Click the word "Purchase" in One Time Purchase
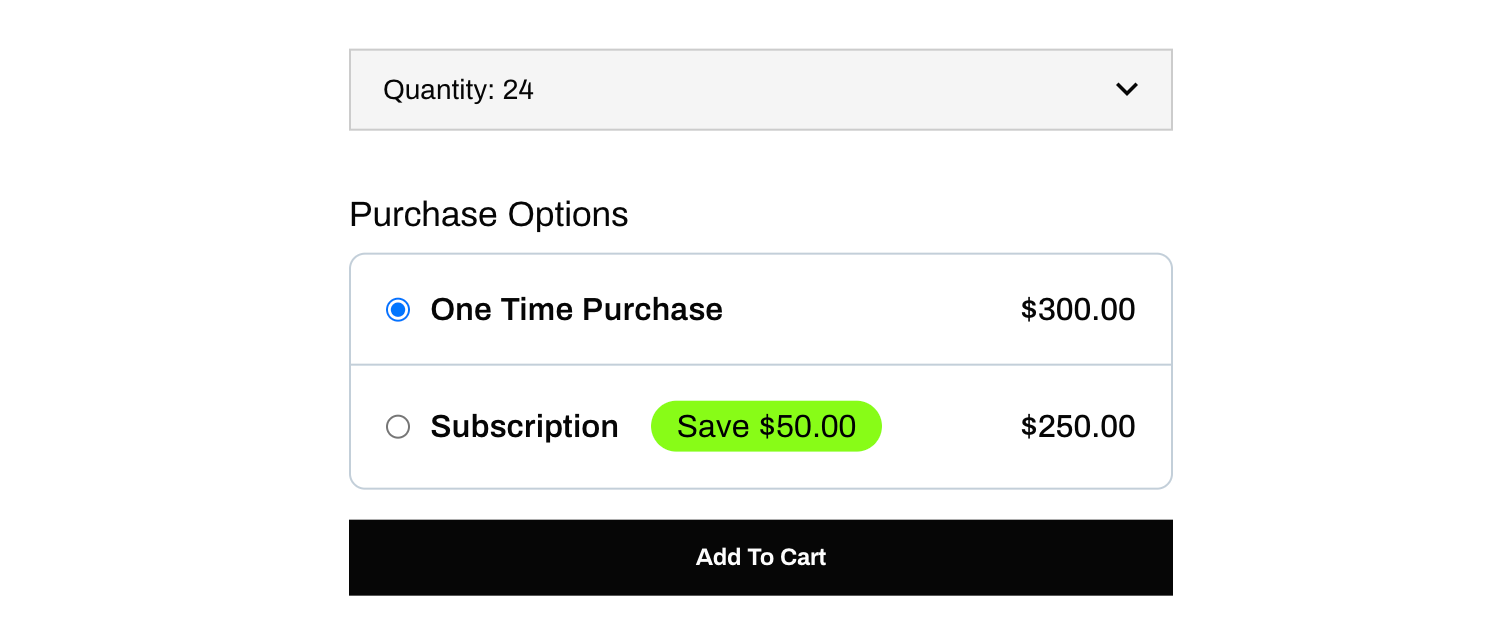 (652, 310)
